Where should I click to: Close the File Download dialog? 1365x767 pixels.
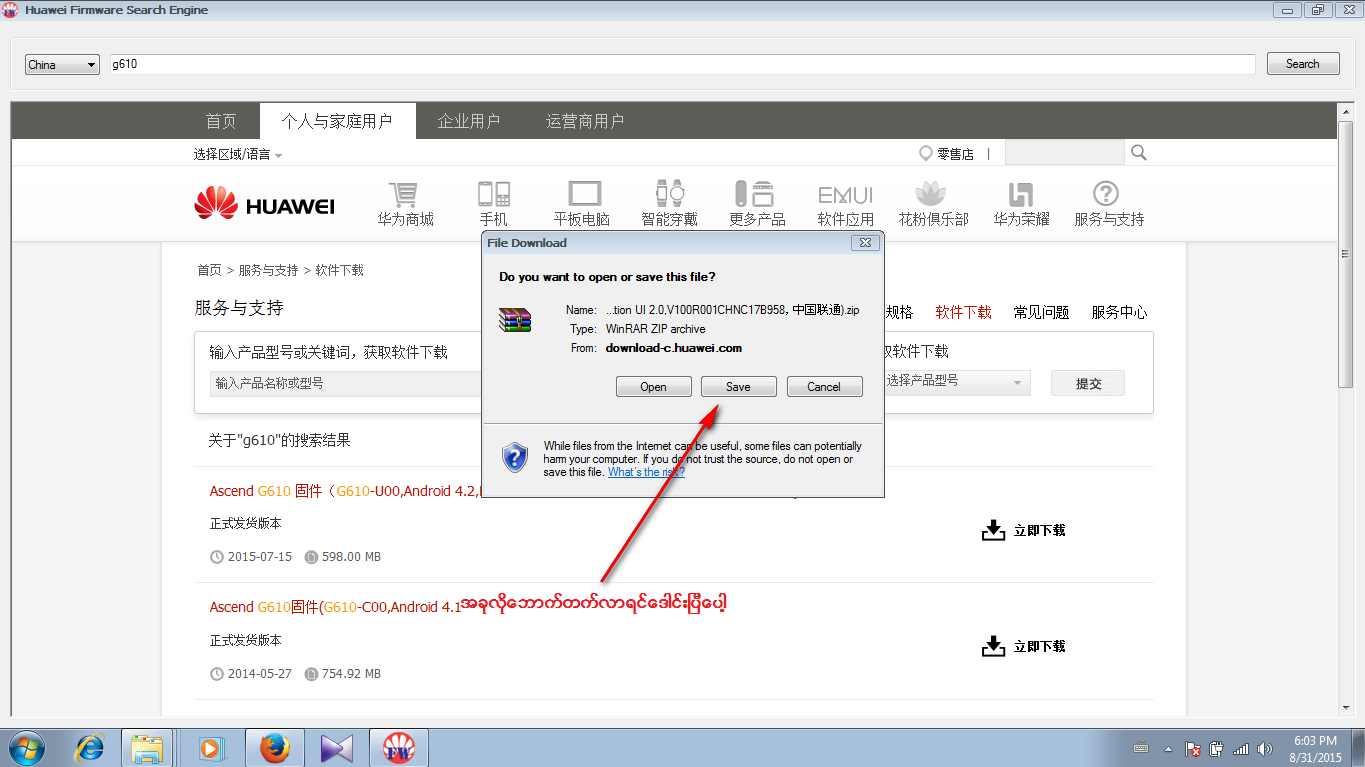tap(865, 243)
